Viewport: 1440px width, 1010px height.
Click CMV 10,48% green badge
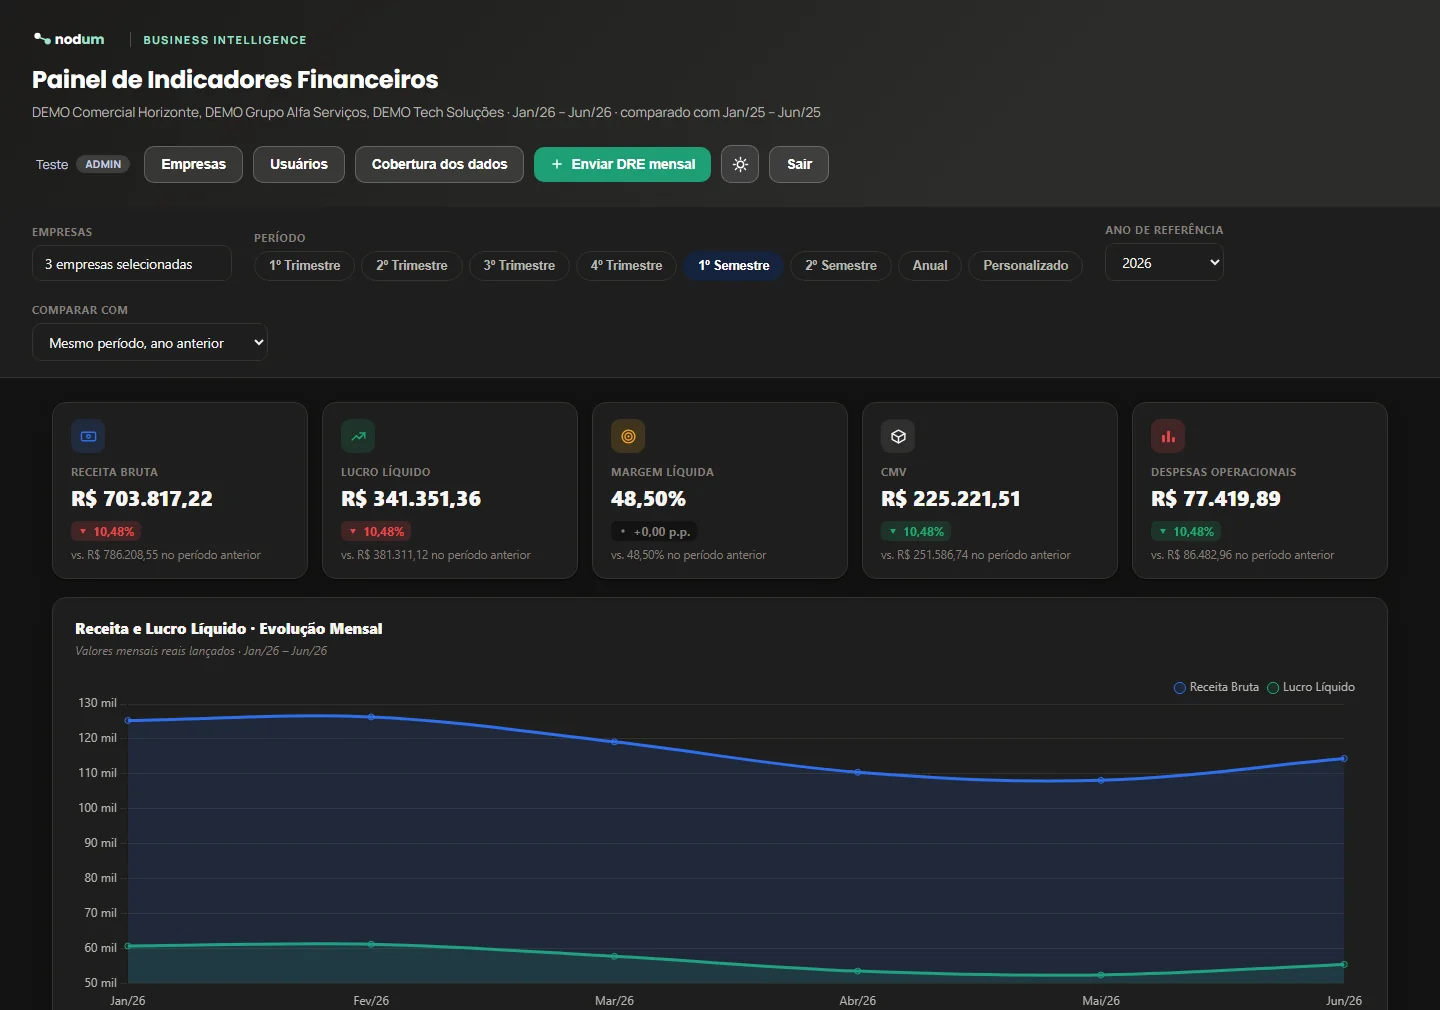point(916,531)
